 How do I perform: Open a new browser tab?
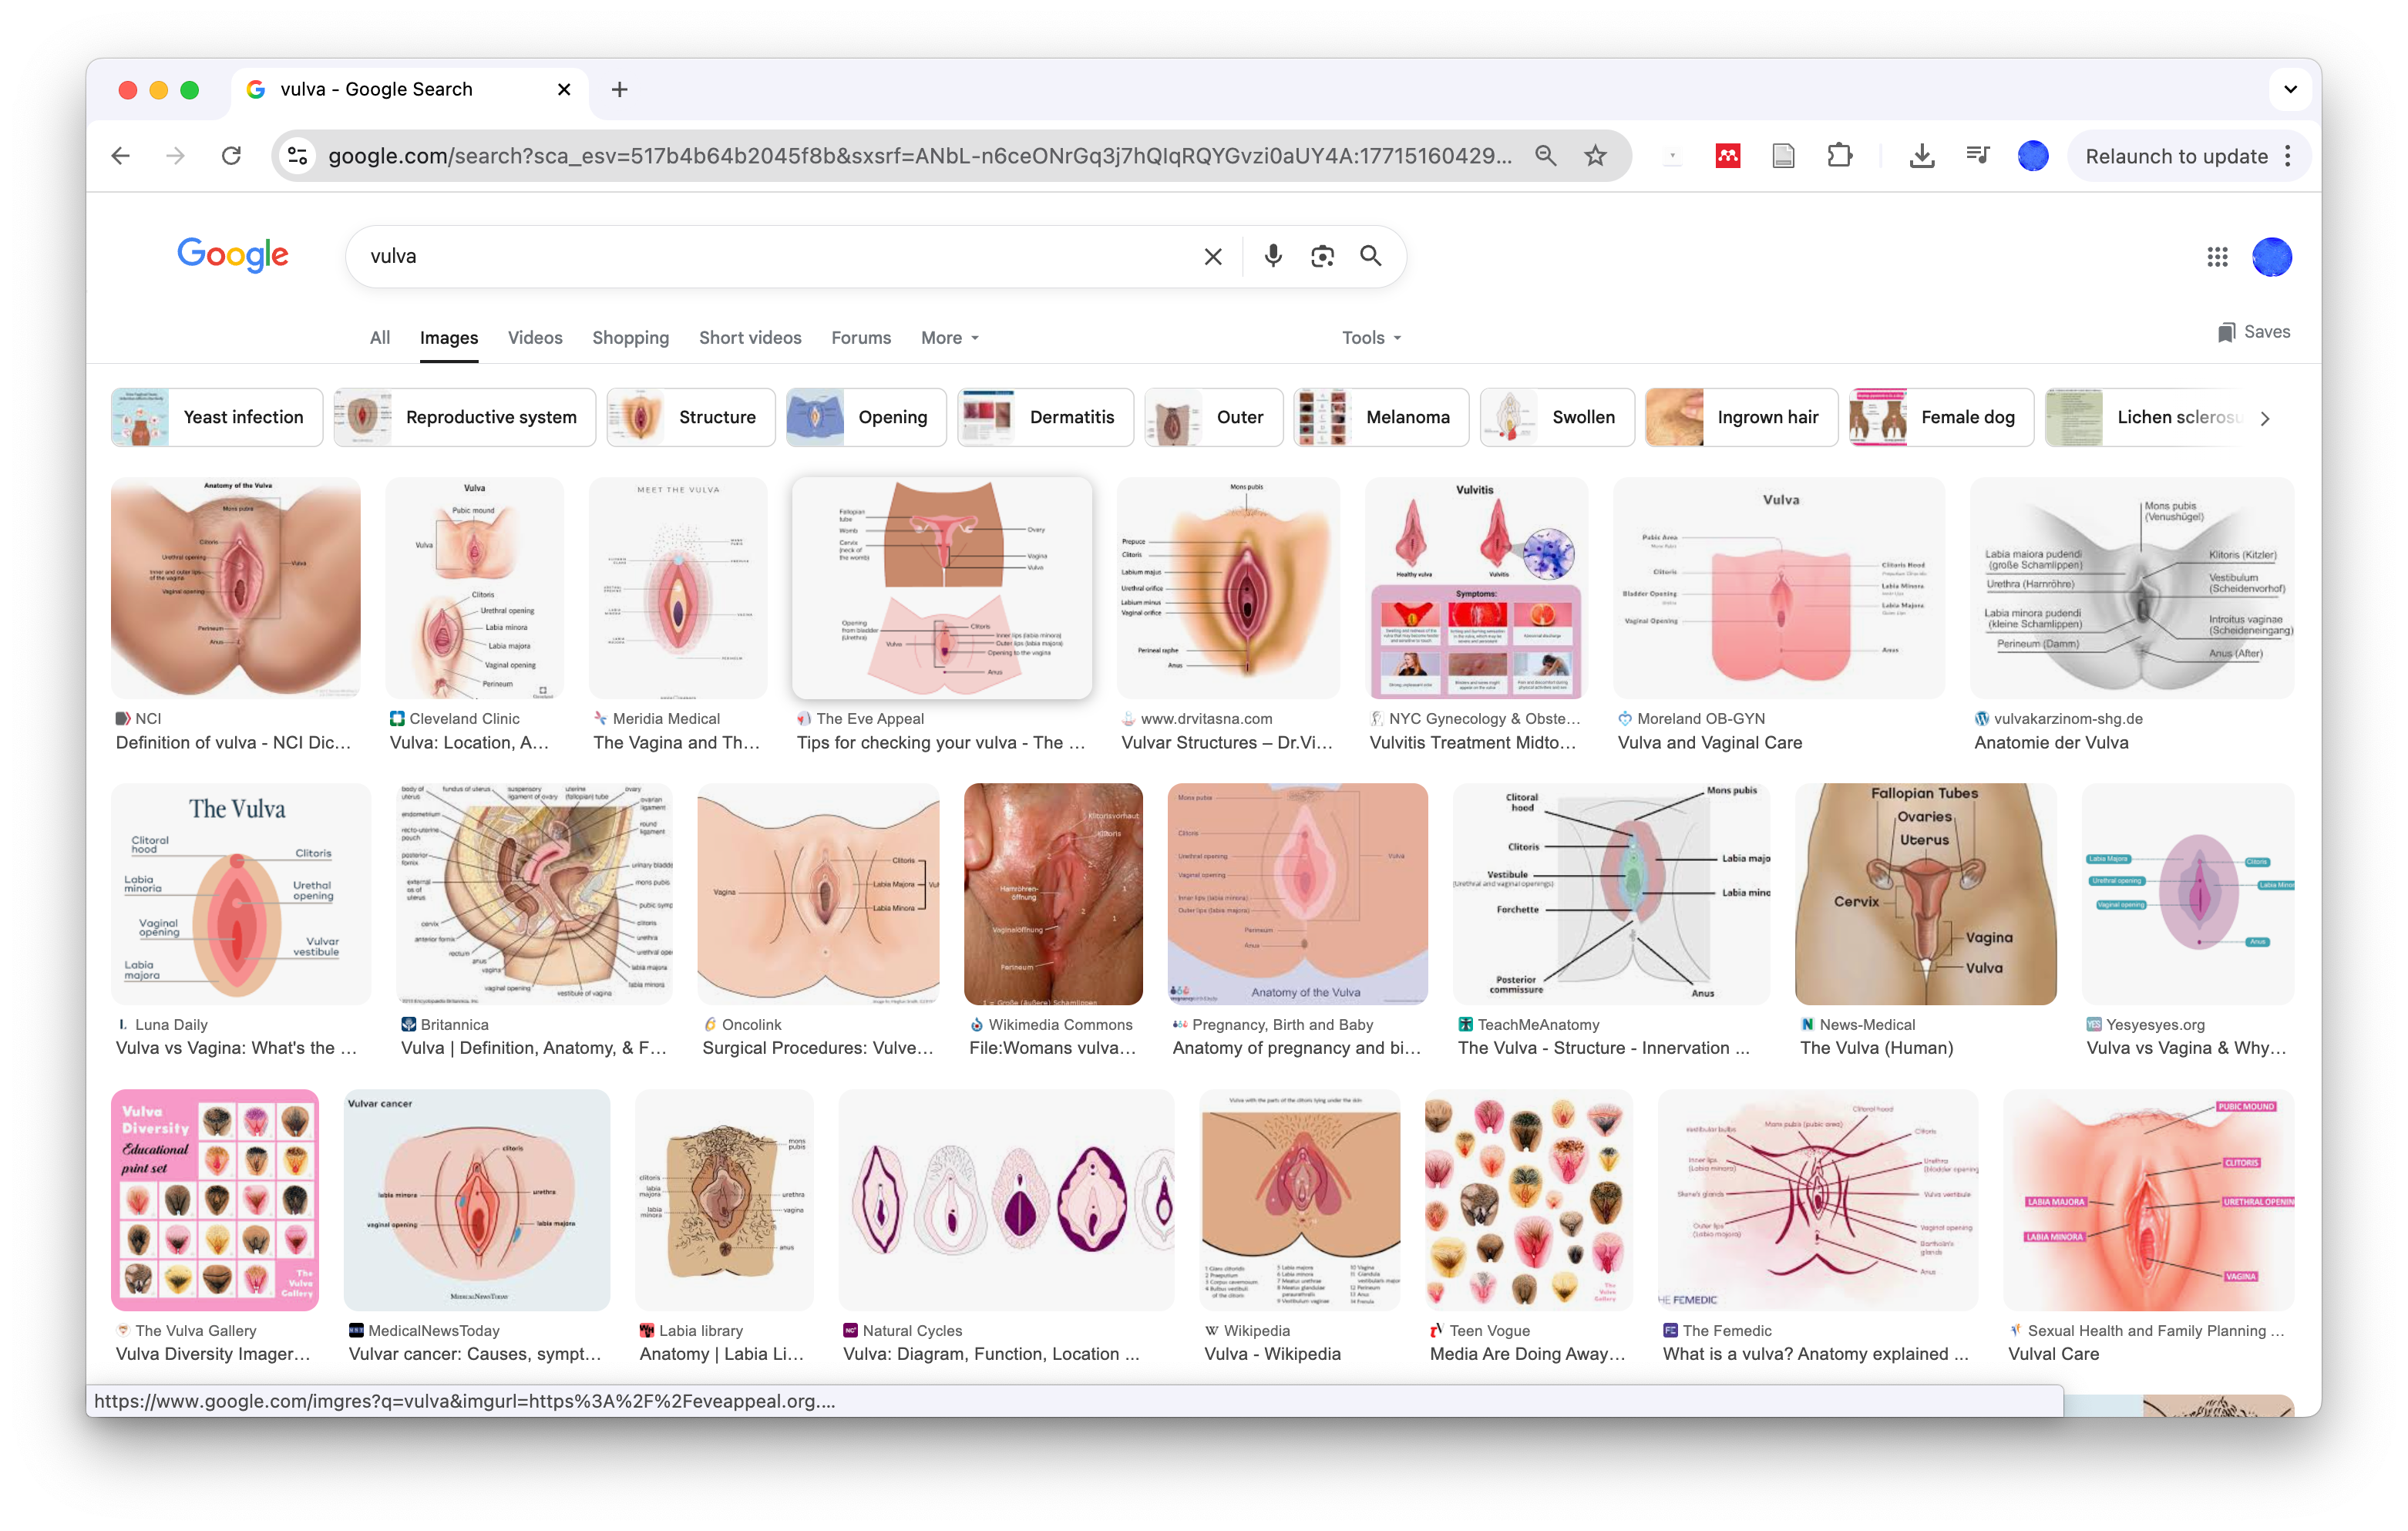620,89
